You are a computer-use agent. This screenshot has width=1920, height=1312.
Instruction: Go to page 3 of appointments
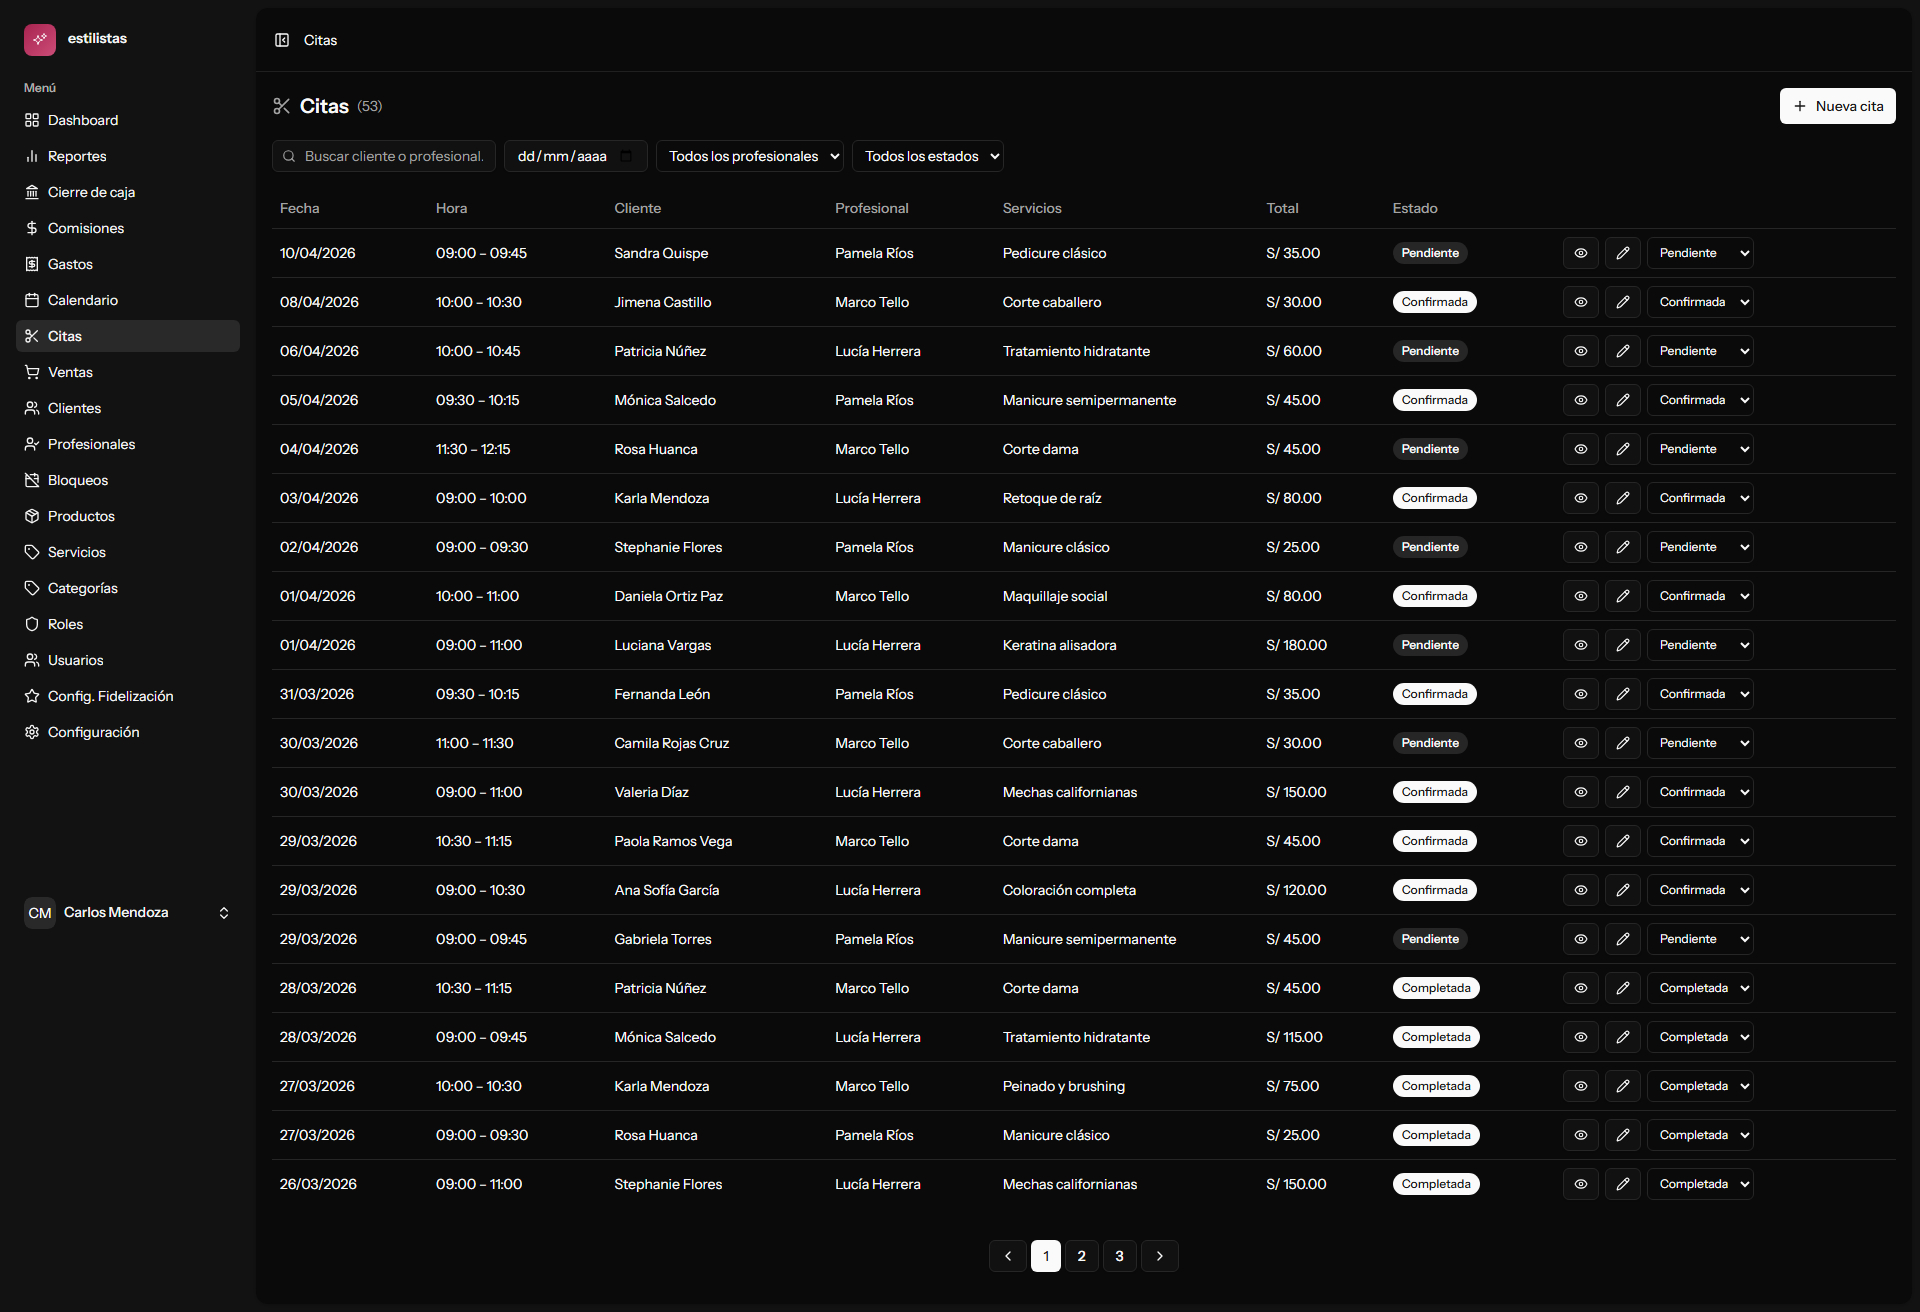click(x=1119, y=1256)
